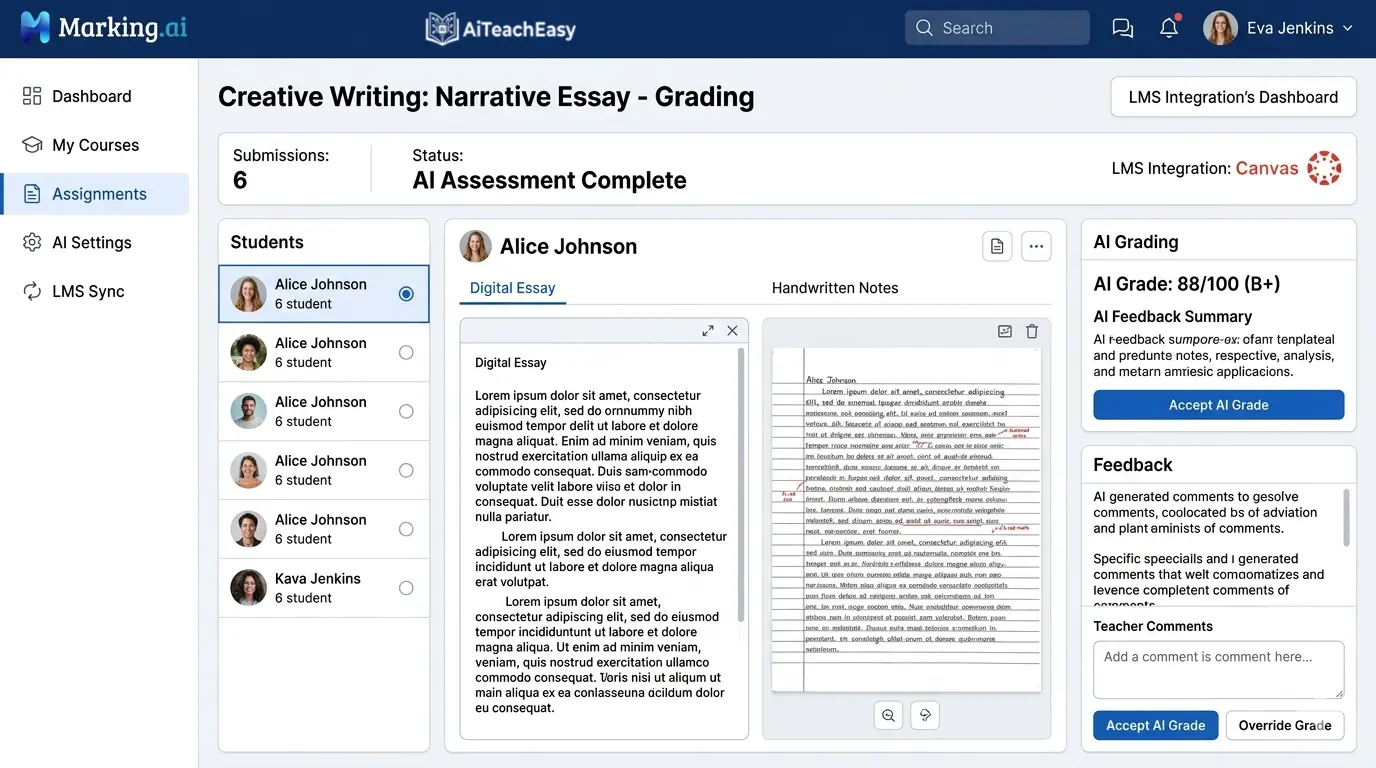Zoom out on the handwritten notes
The width and height of the screenshot is (1376, 768).
pyautogui.click(x=888, y=715)
